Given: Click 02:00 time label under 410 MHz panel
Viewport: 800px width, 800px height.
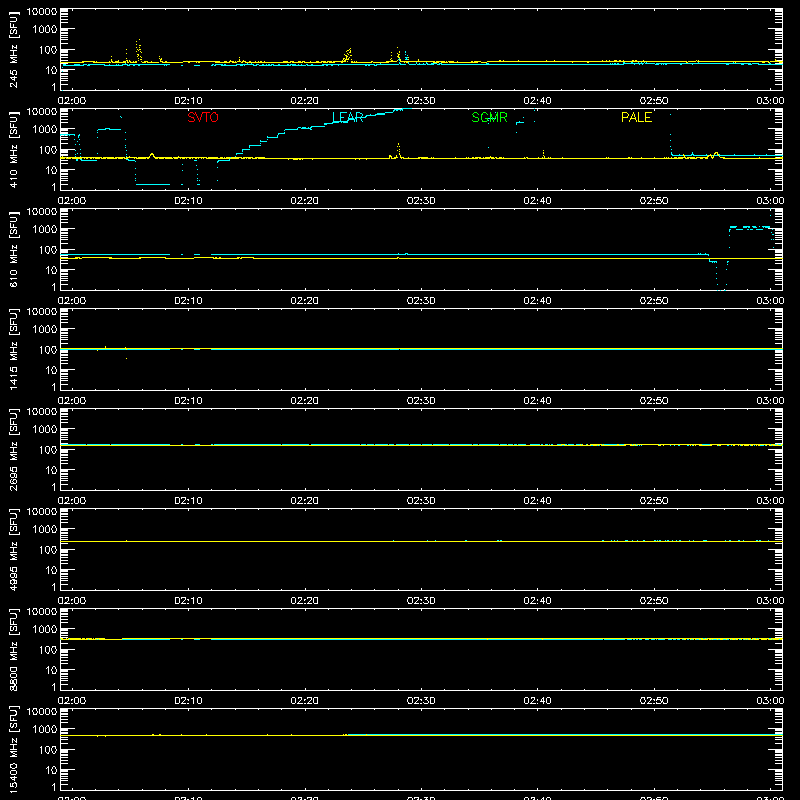Looking at the screenshot, I should [x=72, y=201].
